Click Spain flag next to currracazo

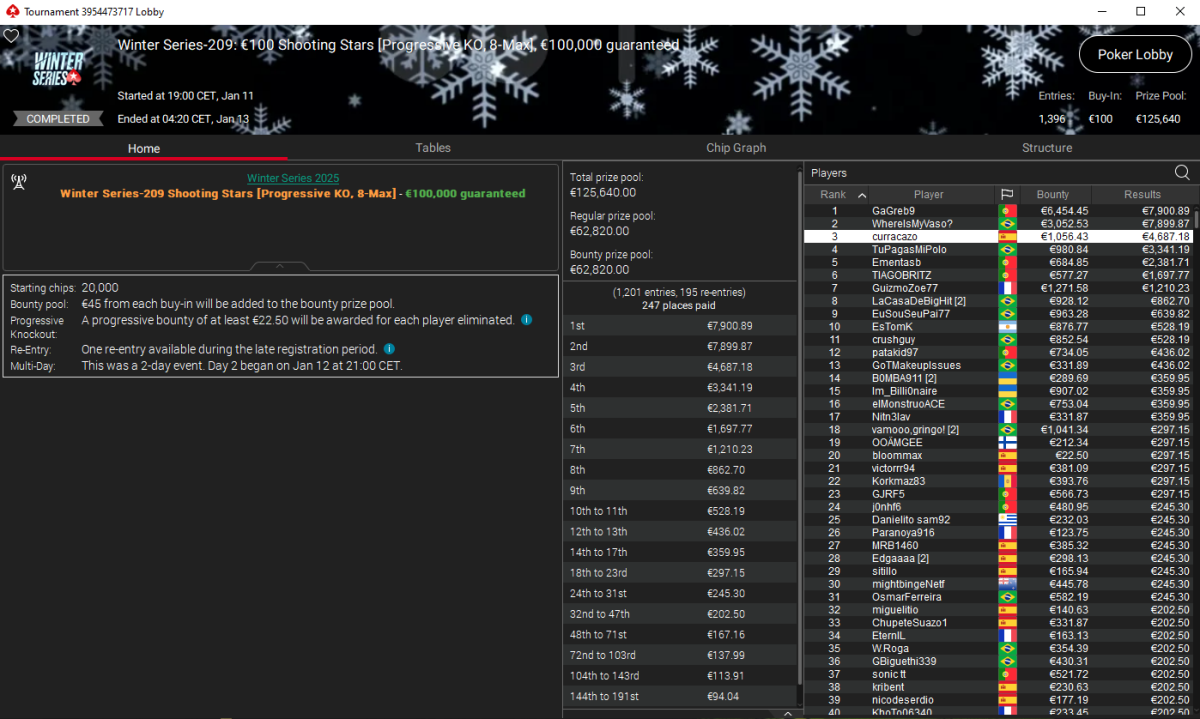[x=1006, y=236]
